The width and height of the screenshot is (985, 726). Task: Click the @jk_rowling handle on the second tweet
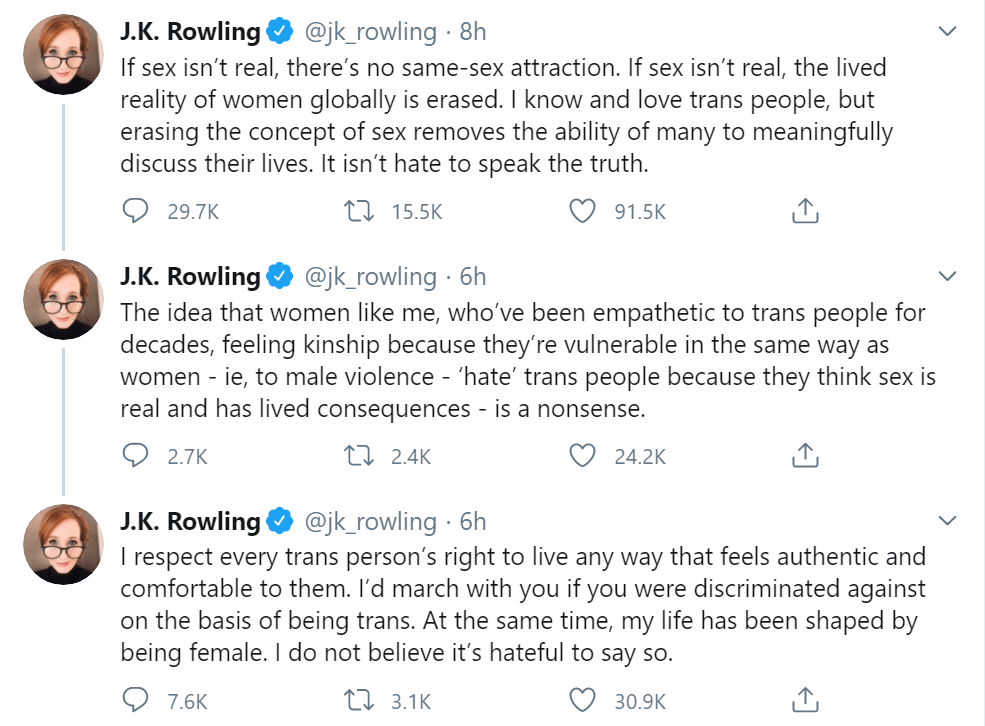click(369, 276)
